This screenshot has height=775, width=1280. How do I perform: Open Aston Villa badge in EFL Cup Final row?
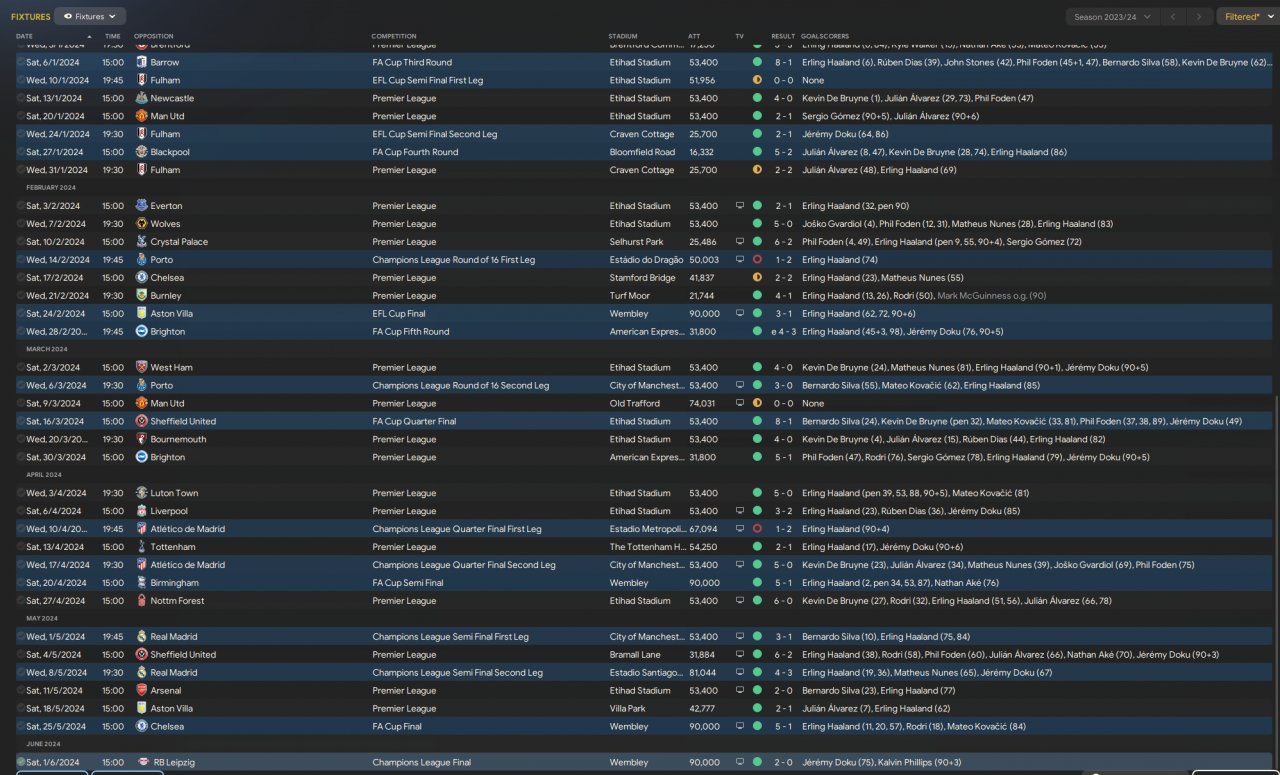[x=141, y=314]
